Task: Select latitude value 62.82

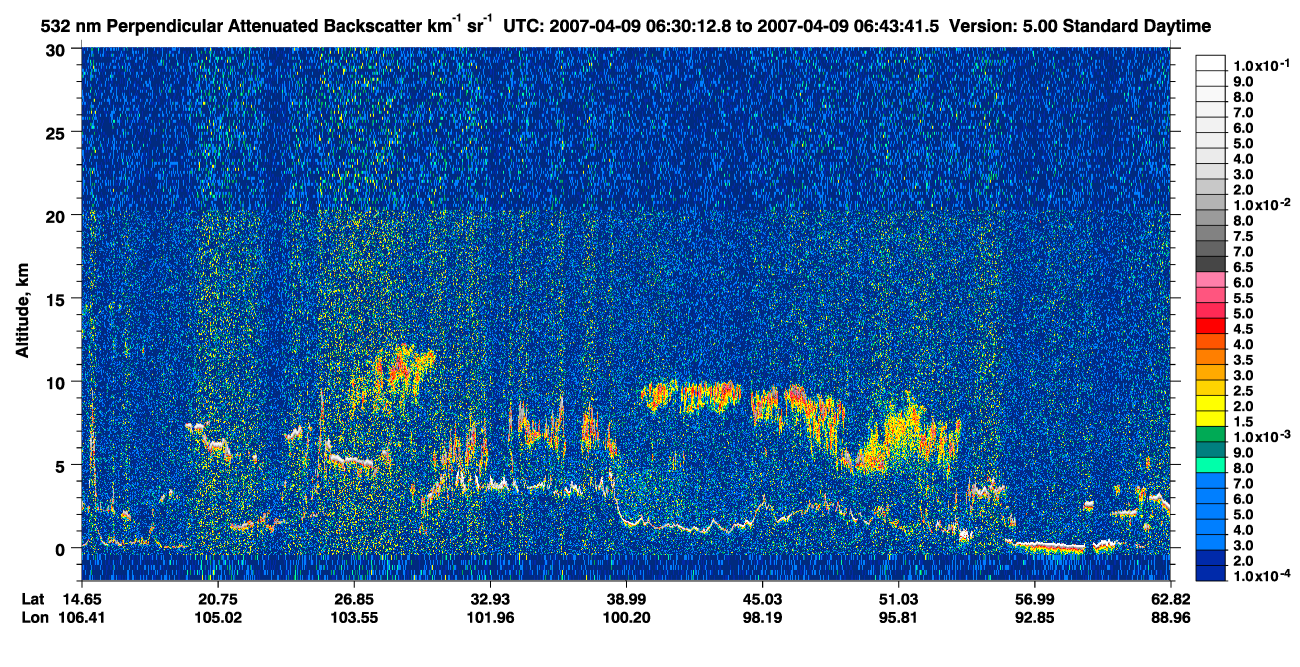Action: 1170,598
